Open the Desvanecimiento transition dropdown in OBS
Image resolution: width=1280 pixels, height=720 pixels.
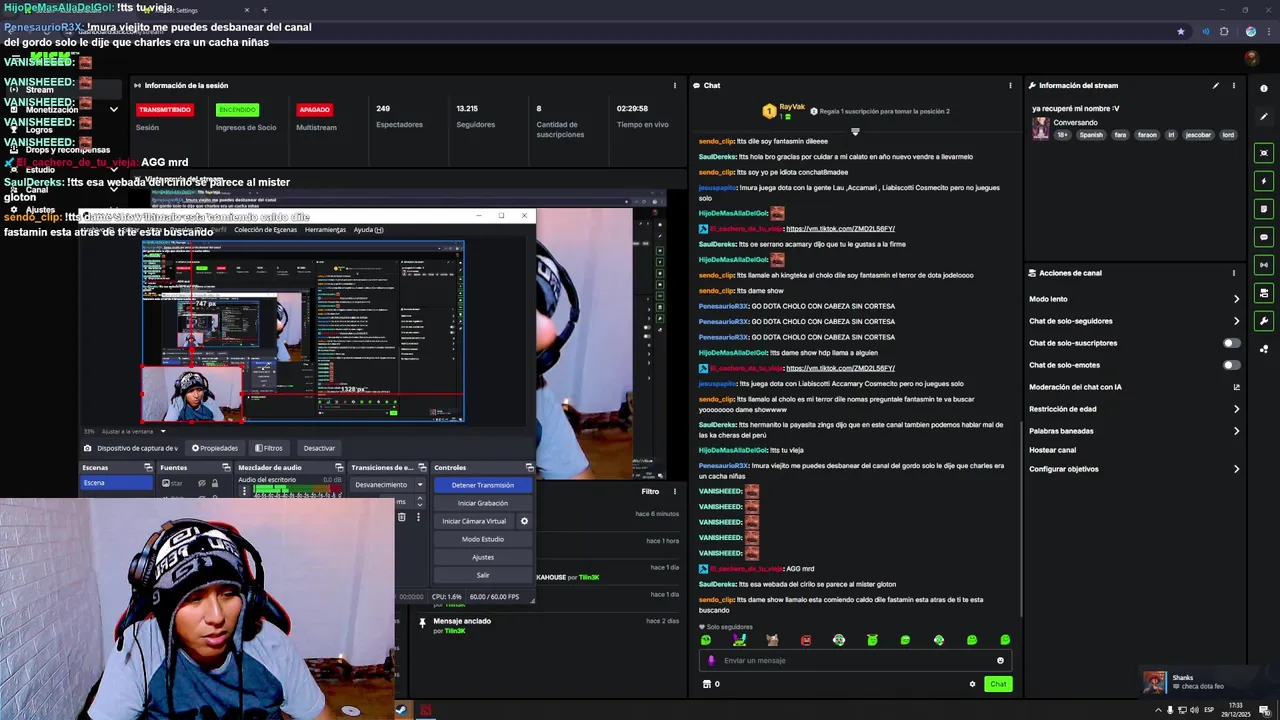coord(388,485)
